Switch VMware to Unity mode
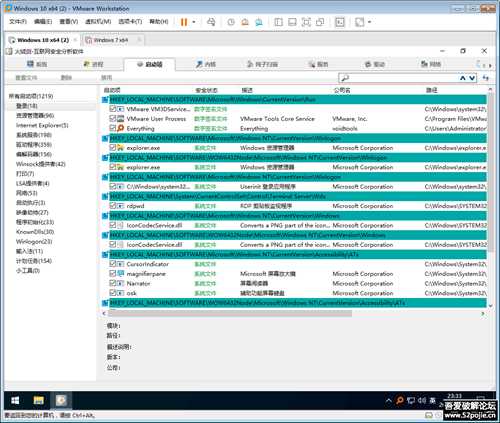This screenshot has height=423, width=500. tap(320, 22)
